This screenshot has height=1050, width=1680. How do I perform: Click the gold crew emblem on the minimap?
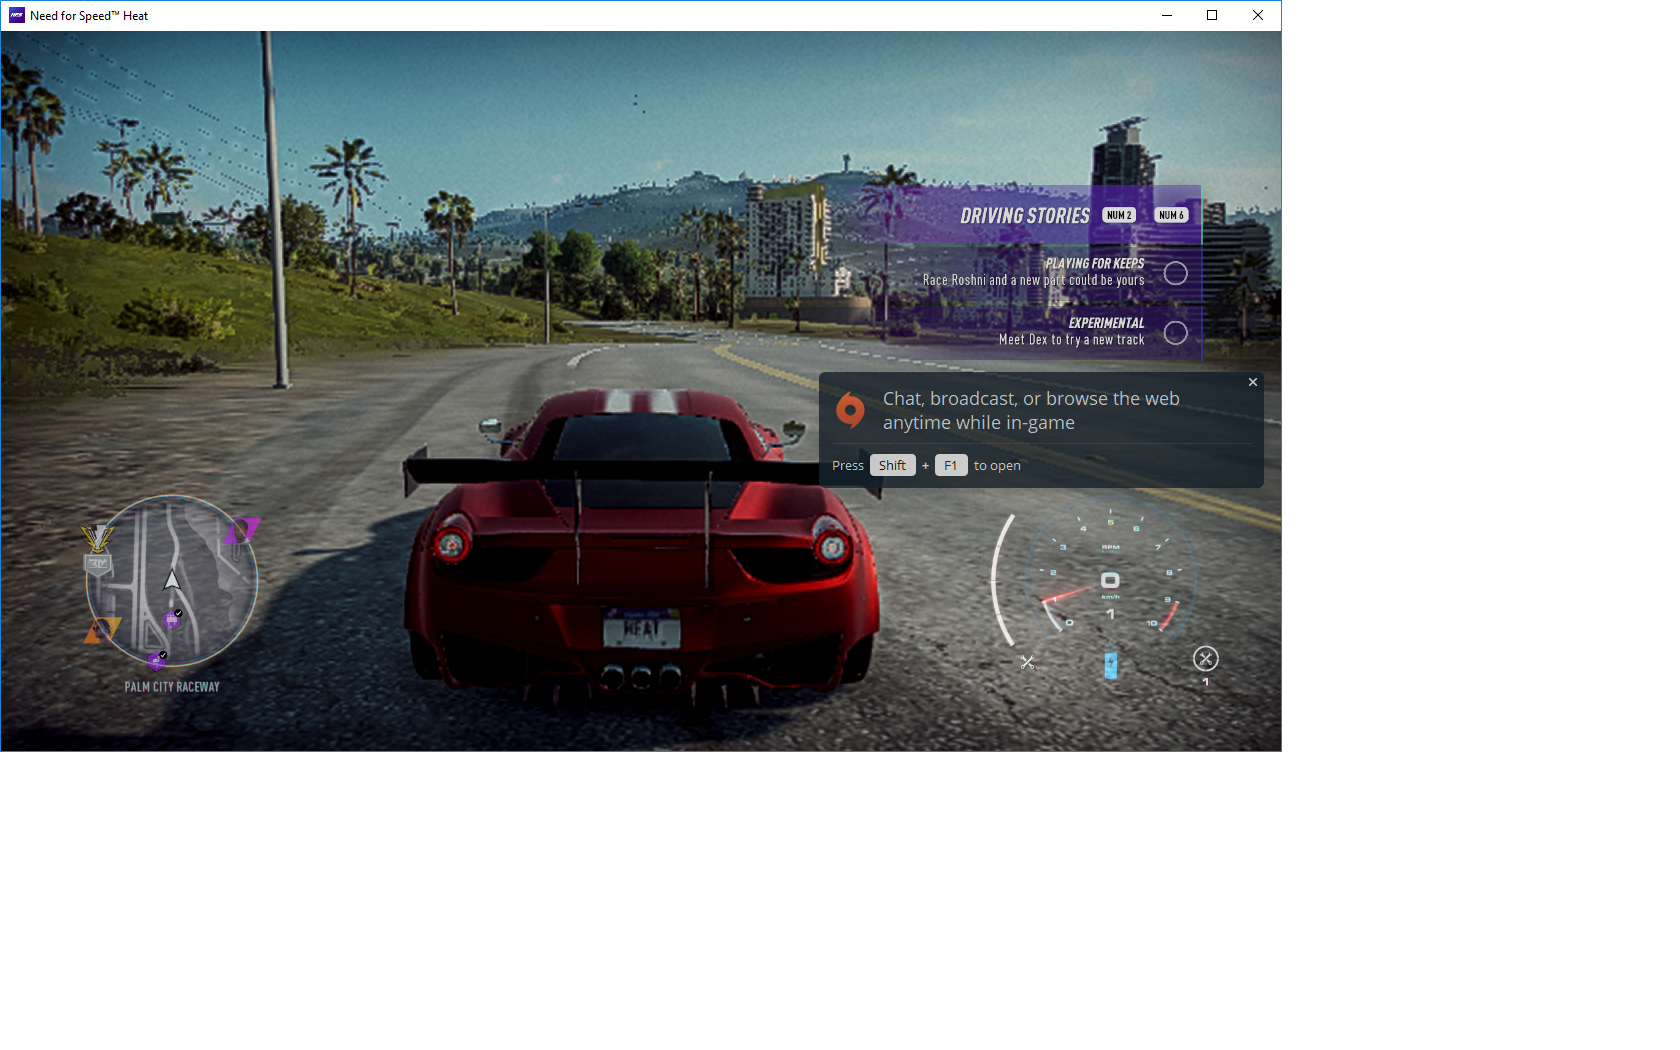(98, 538)
